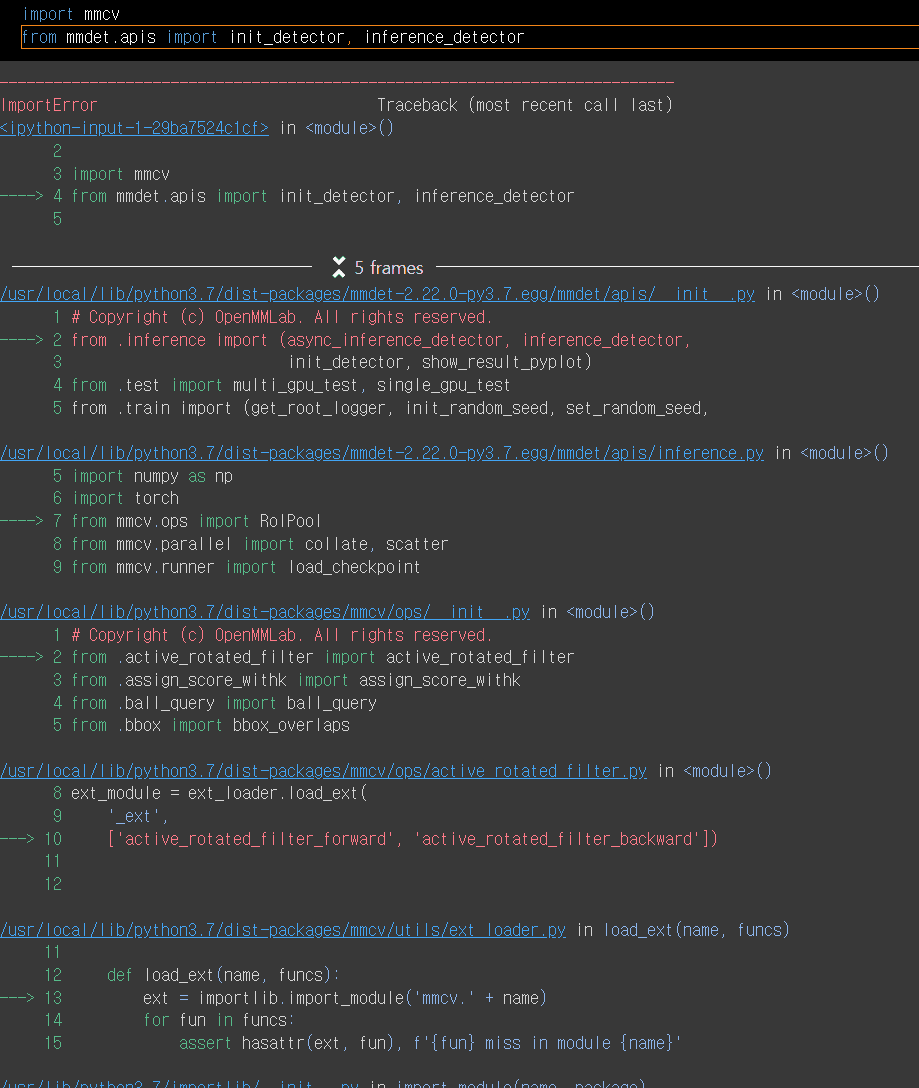
Task: Click the "---> 10" arrow marker
Action: 31,839
